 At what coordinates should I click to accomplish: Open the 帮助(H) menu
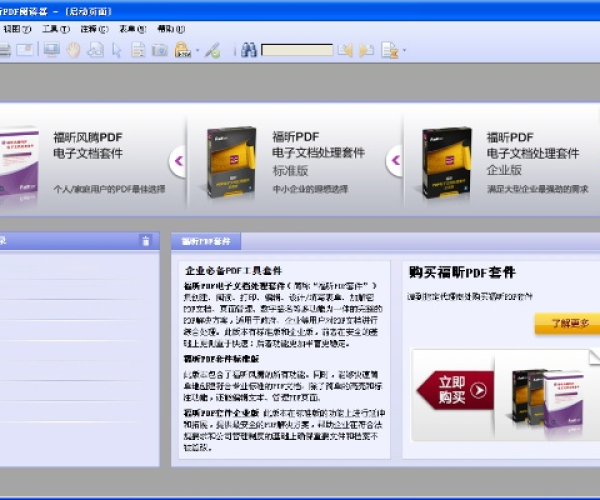(x=171, y=29)
